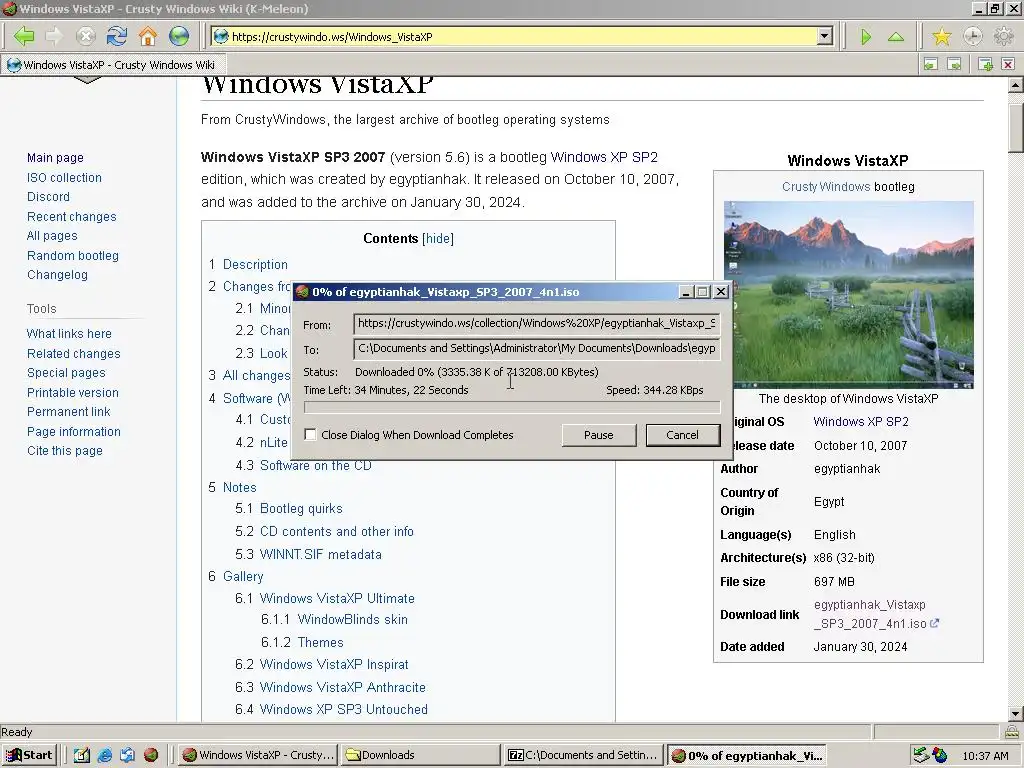
Task: Click the Safely Remove Hardware tray icon
Action: coord(921,755)
